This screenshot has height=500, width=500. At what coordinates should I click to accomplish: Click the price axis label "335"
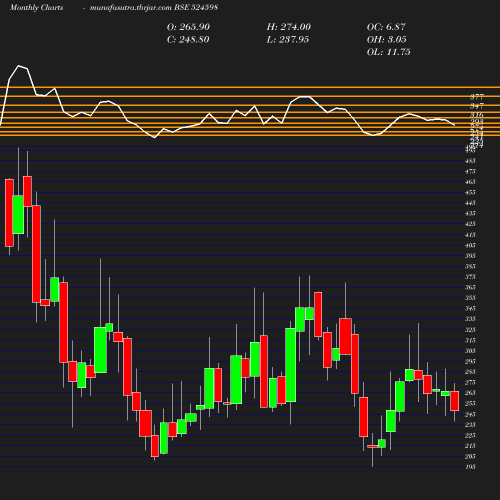pos(470,319)
